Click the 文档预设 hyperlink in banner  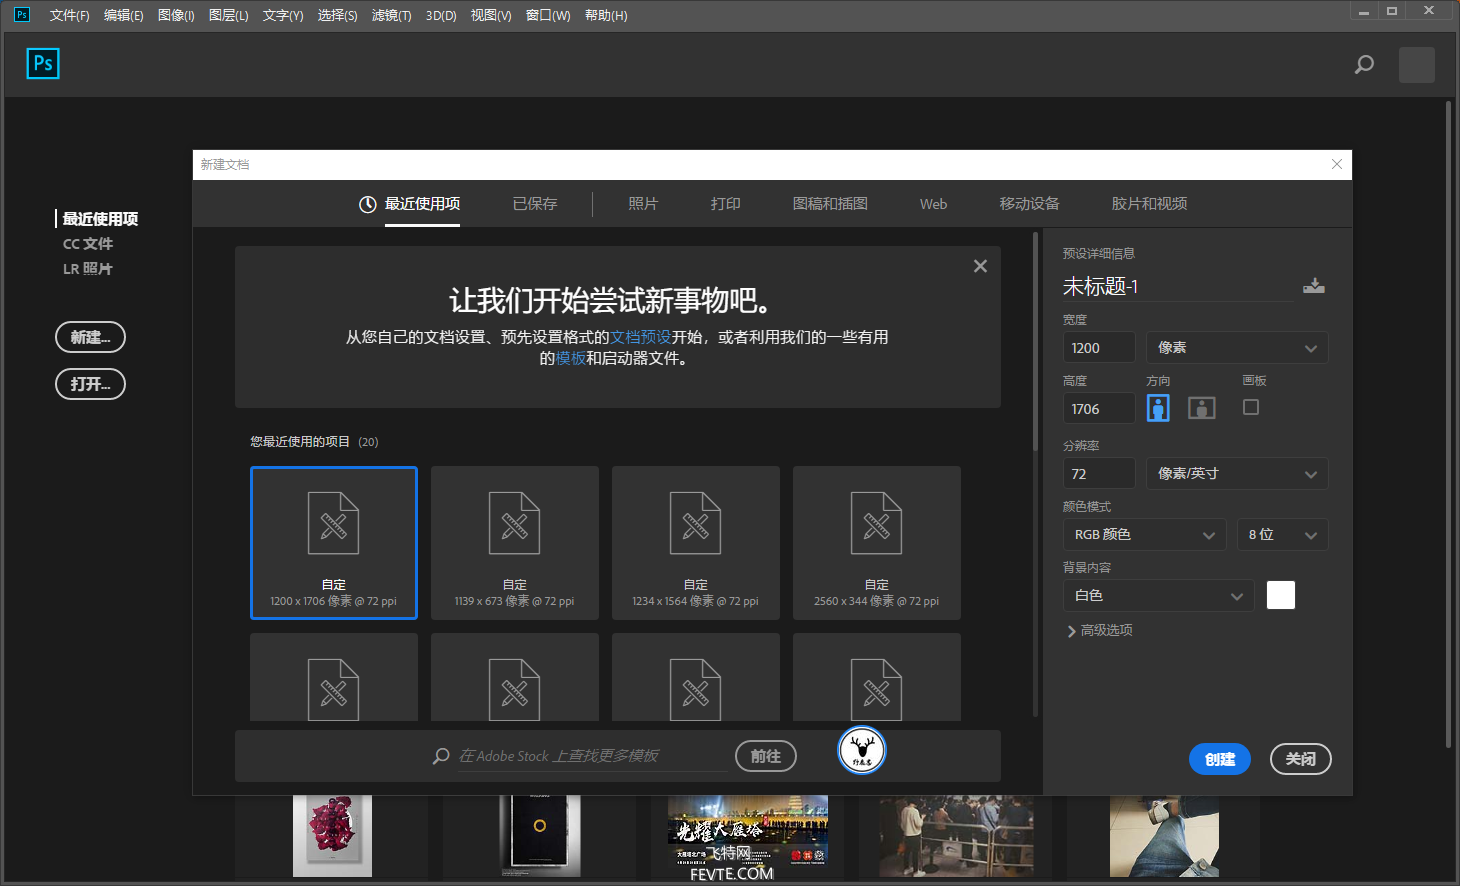tap(640, 337)
